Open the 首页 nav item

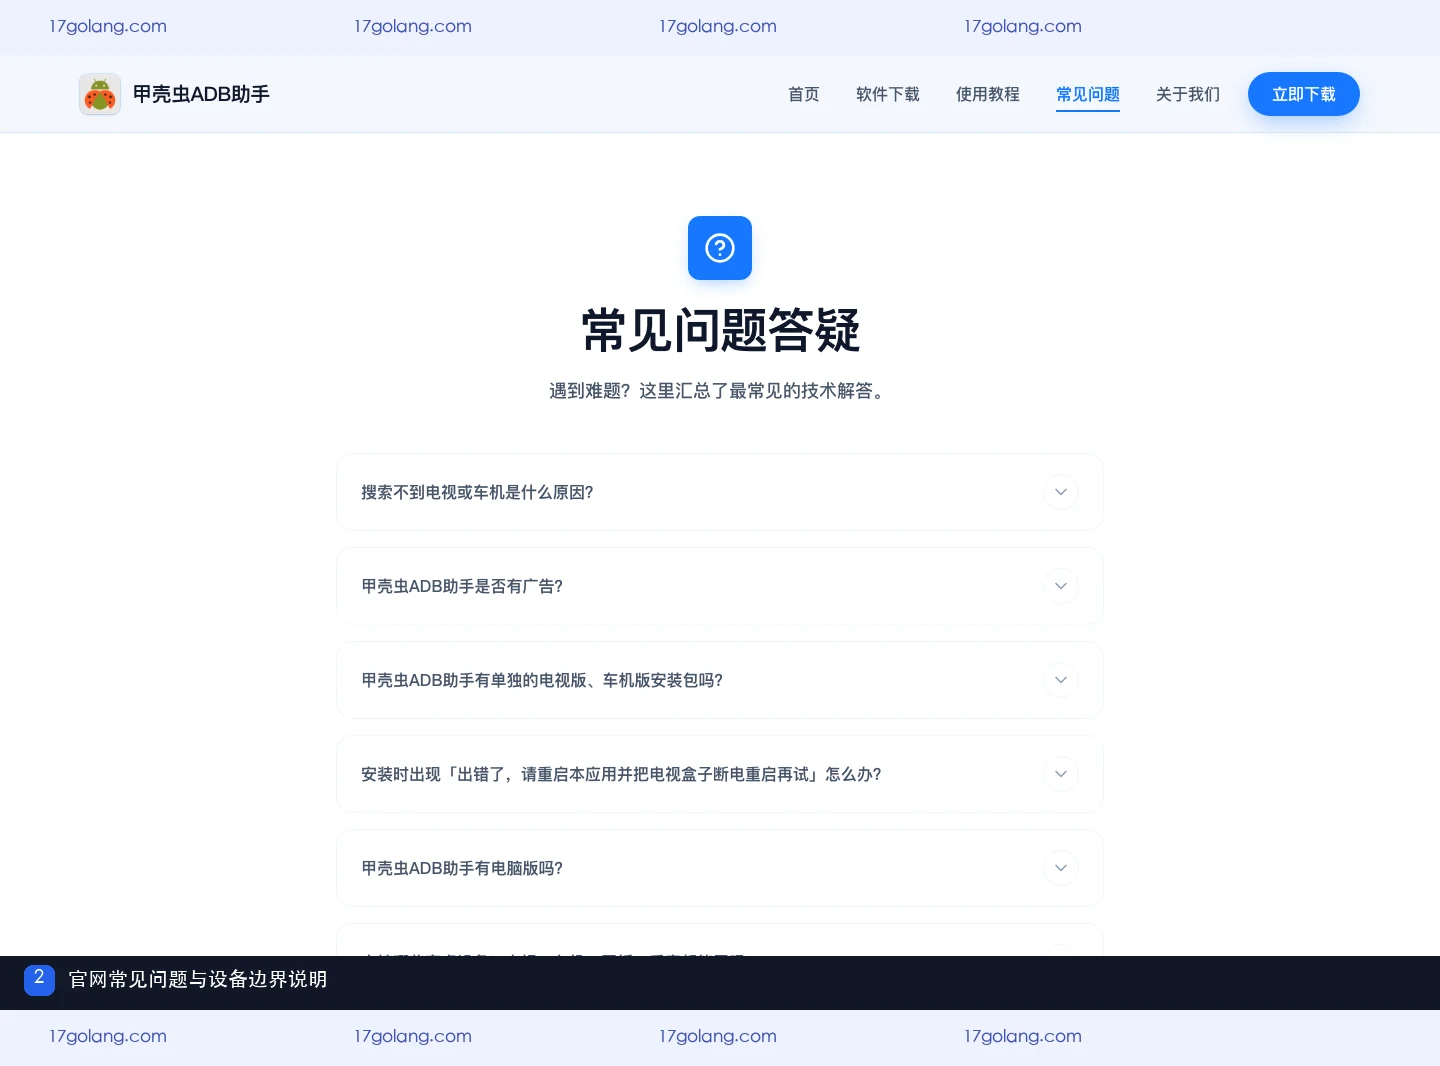tap(804, 94)
